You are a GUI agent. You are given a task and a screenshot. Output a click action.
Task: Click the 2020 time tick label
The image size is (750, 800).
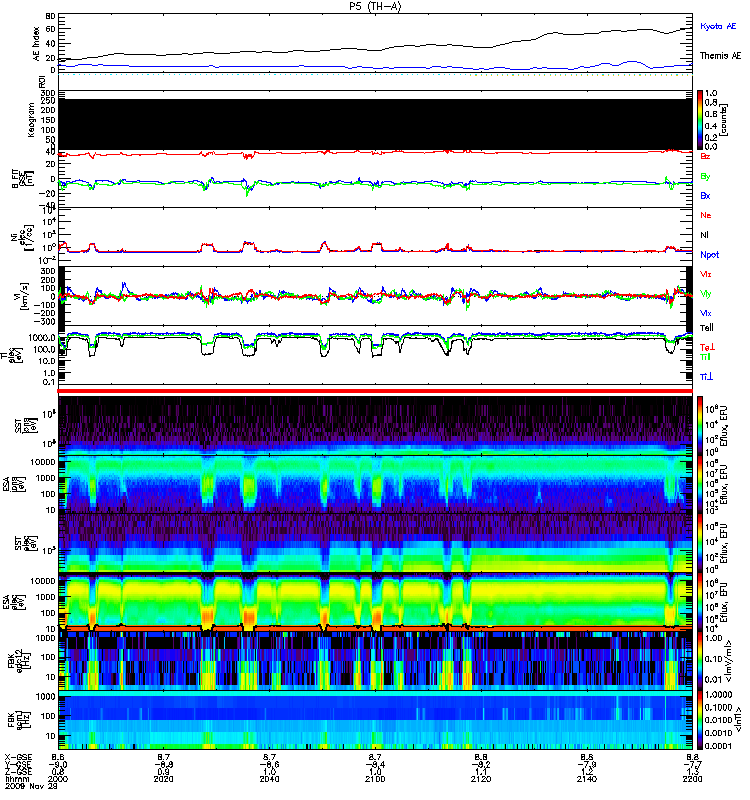click(163, 779)
